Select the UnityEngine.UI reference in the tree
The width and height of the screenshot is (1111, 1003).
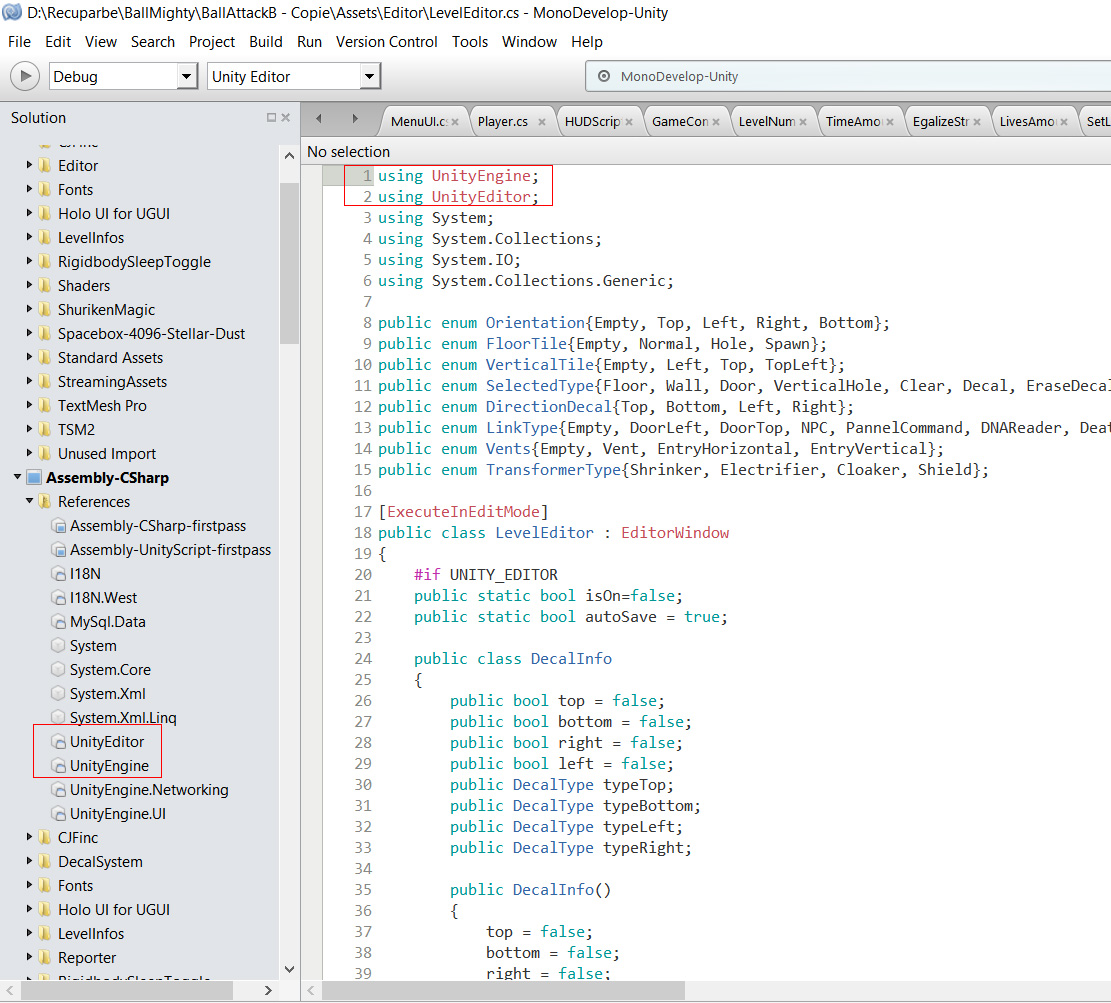point(119,813)
